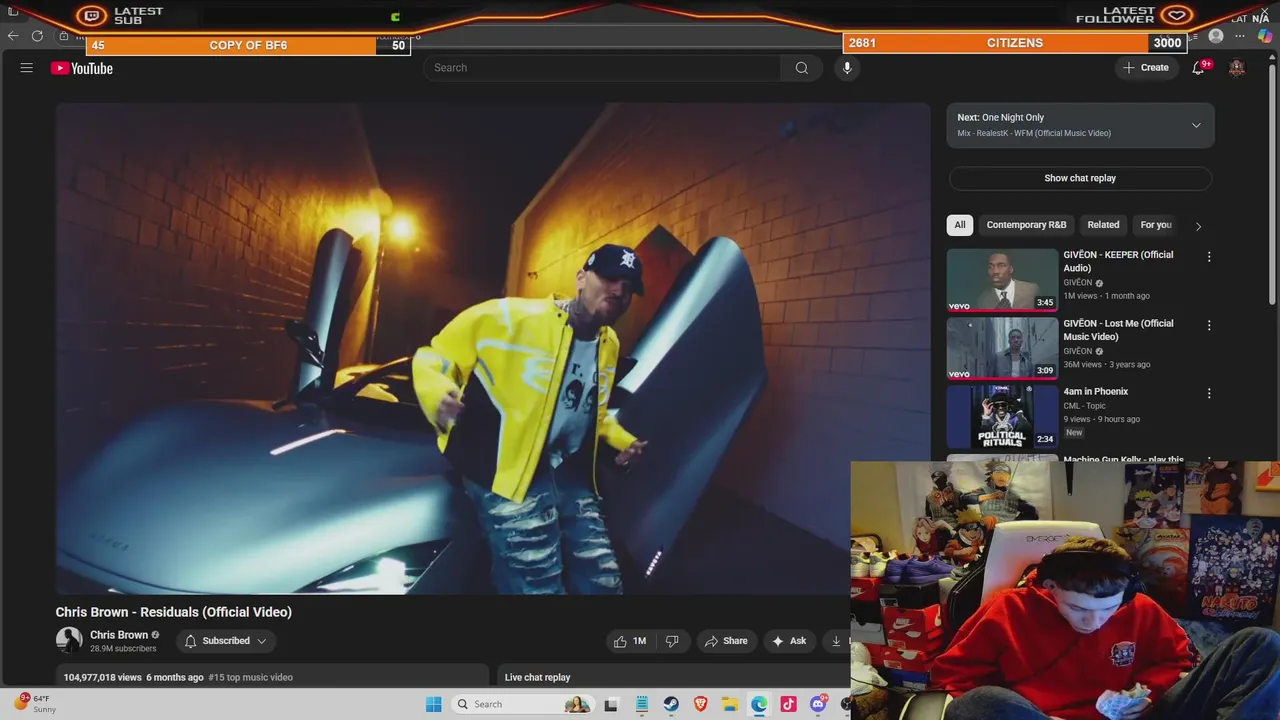Click the browser back arrow
This screenshot has height=720, width=1280.
click(x=13, y=36)
